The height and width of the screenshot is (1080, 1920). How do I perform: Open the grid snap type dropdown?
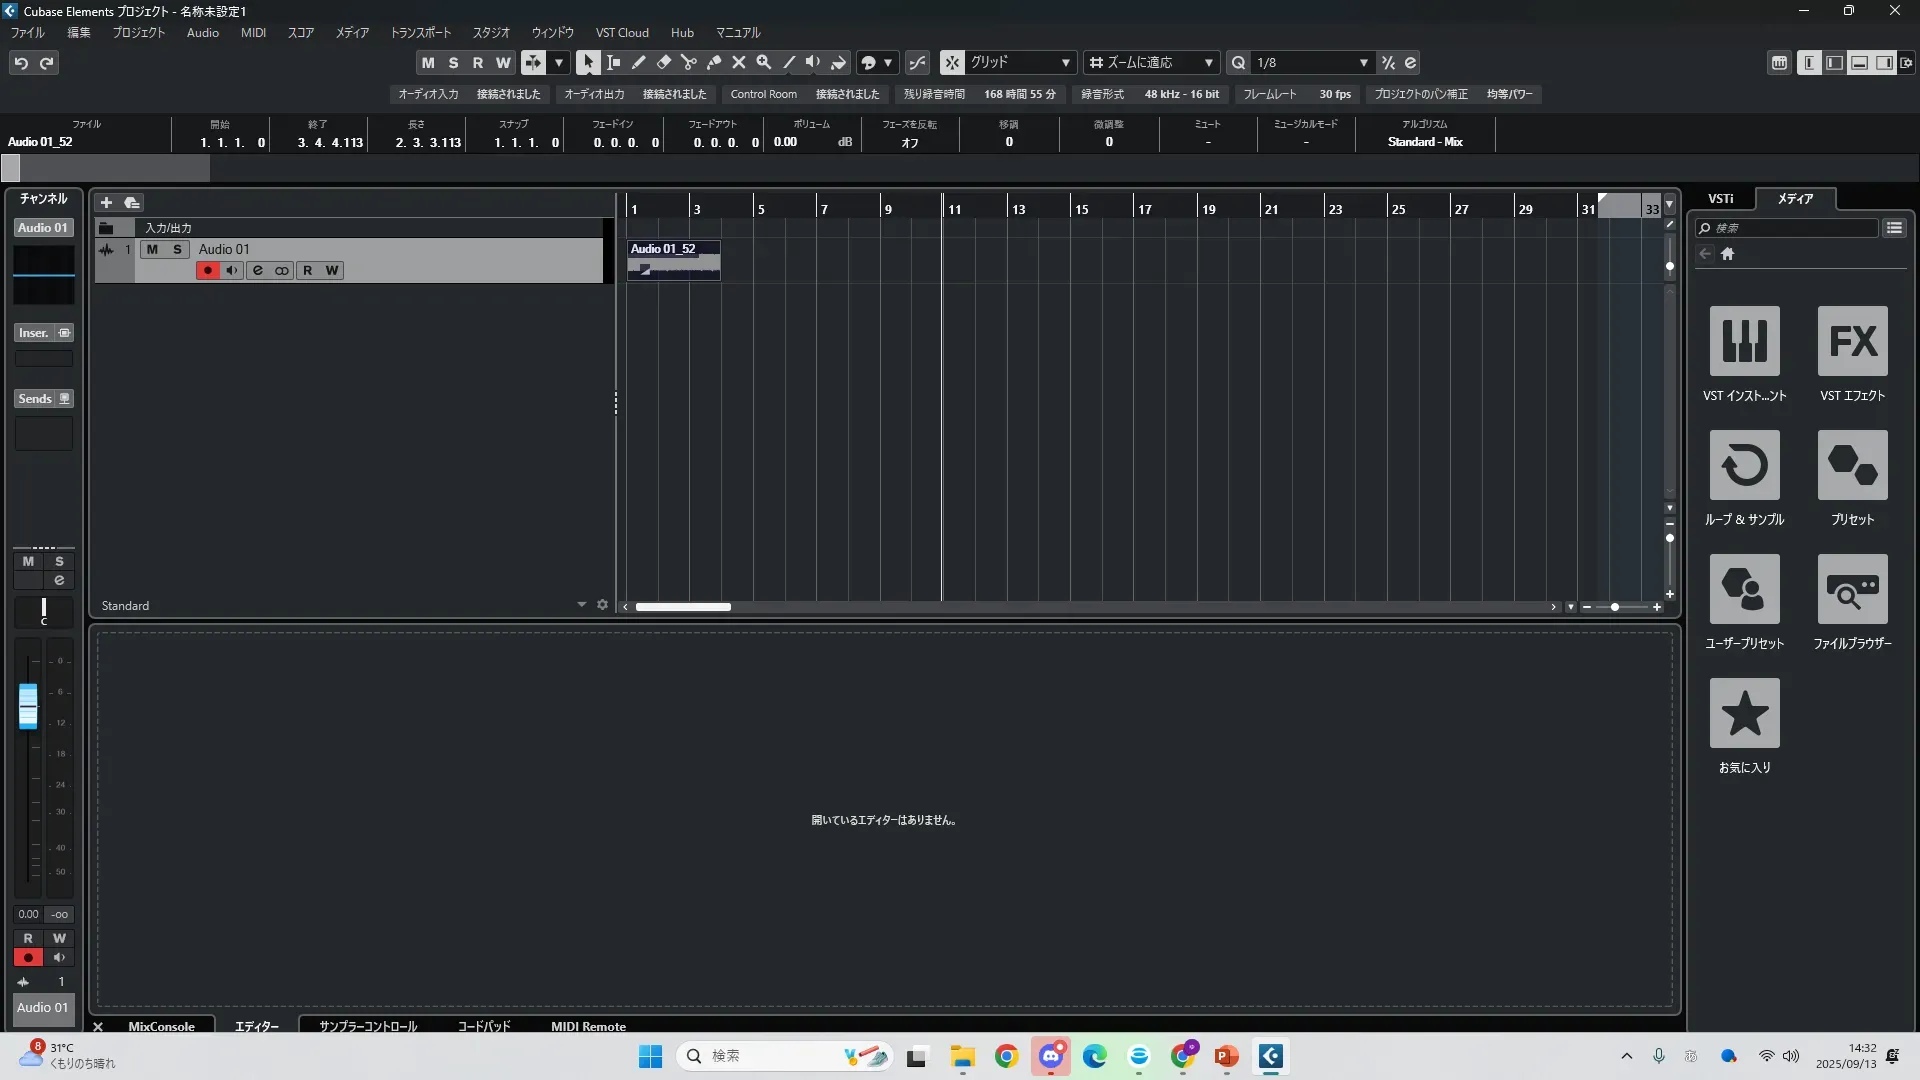pyautogui.click(x=1065, y=62)
